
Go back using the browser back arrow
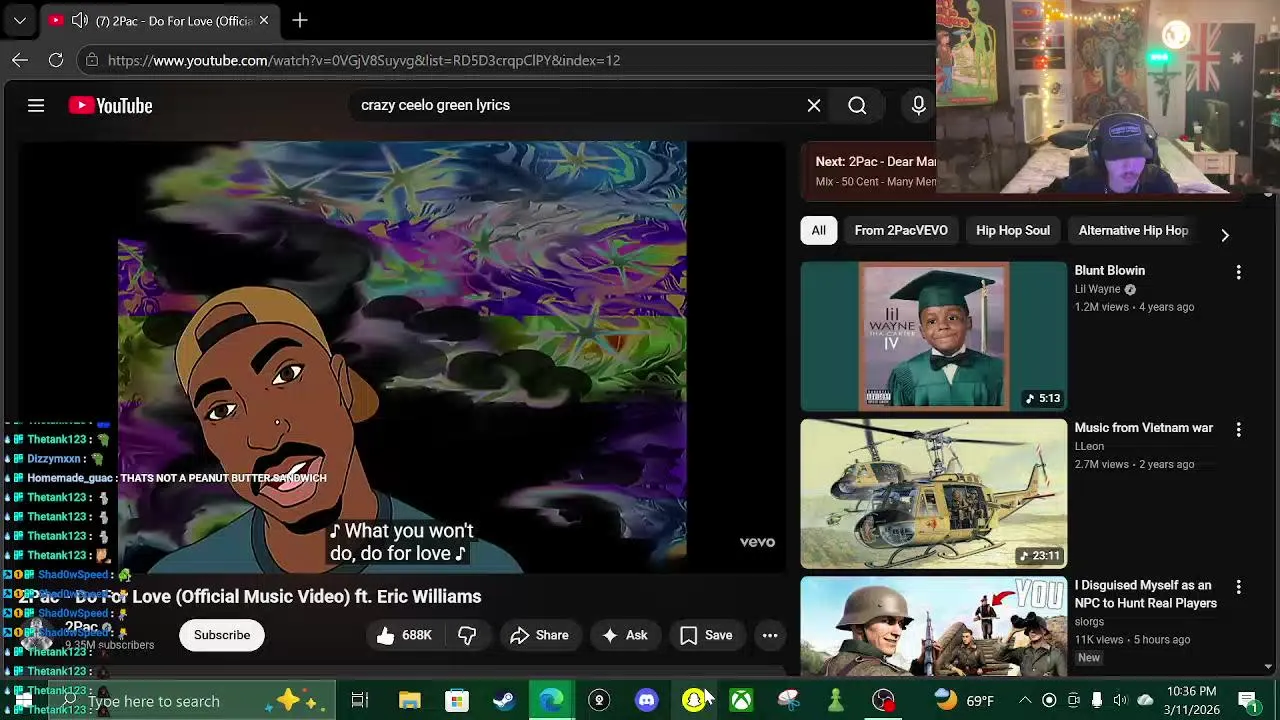pos(20,60)
